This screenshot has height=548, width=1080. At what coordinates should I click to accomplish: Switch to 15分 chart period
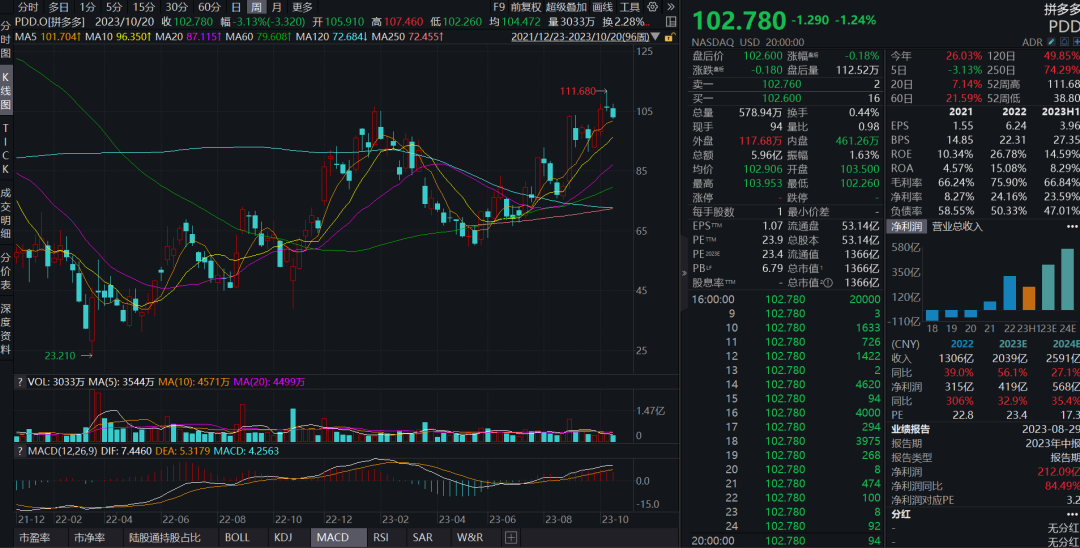144,7
